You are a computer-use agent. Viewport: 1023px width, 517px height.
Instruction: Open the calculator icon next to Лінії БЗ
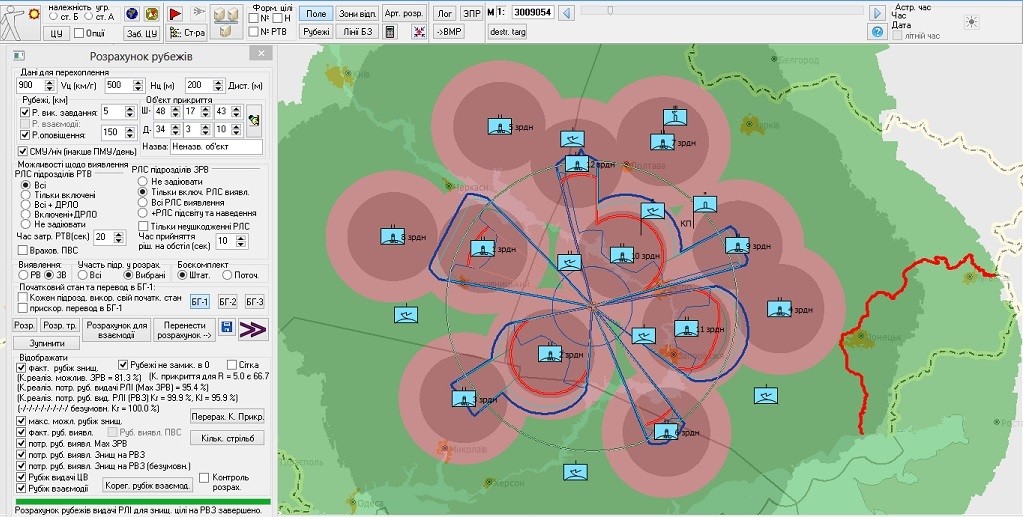click(390, 32)
